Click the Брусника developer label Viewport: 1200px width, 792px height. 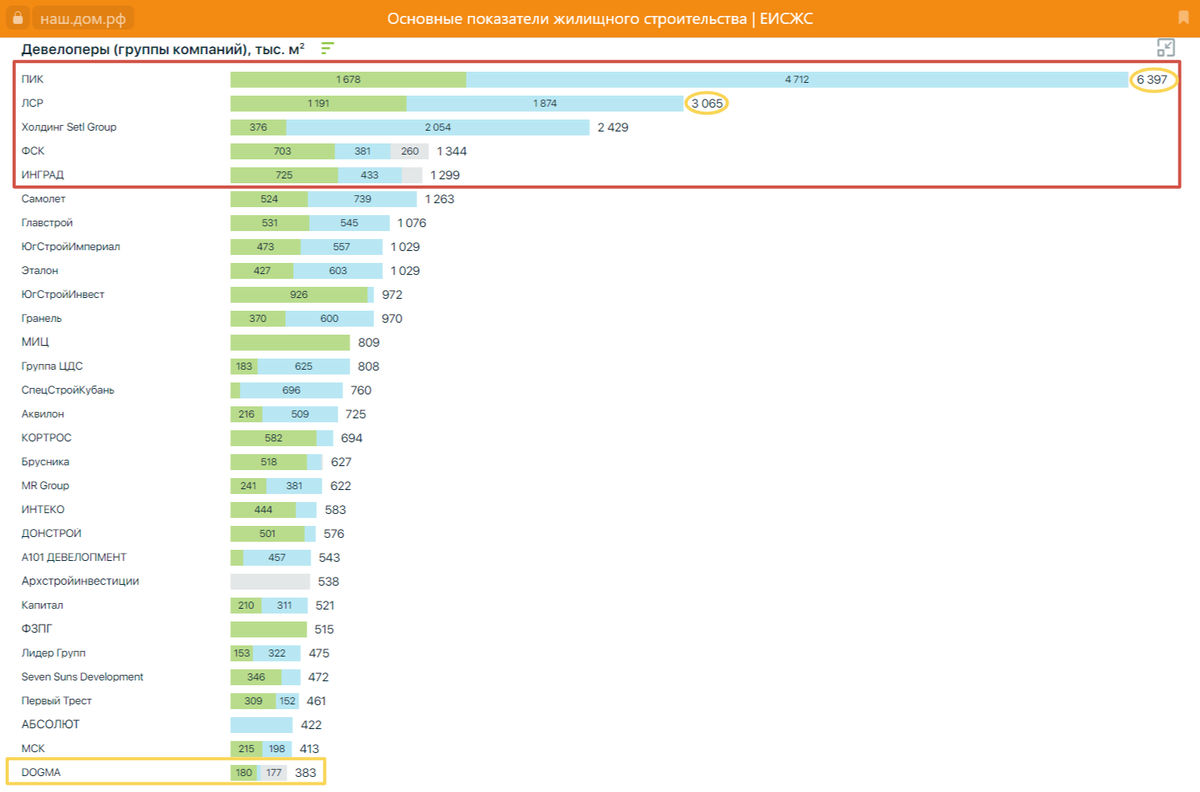pyautogui.click(x=45, y=462)
